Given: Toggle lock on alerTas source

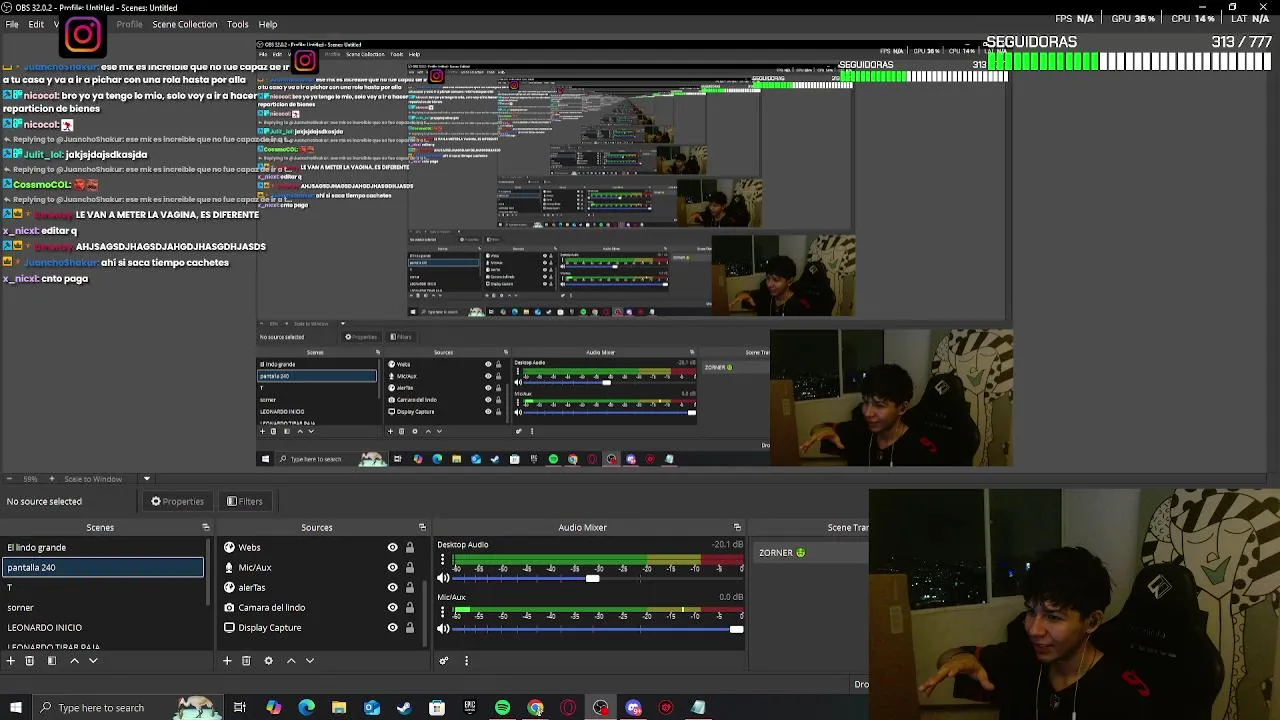Looking at the screenshot, I should click(x=409, y=588).
